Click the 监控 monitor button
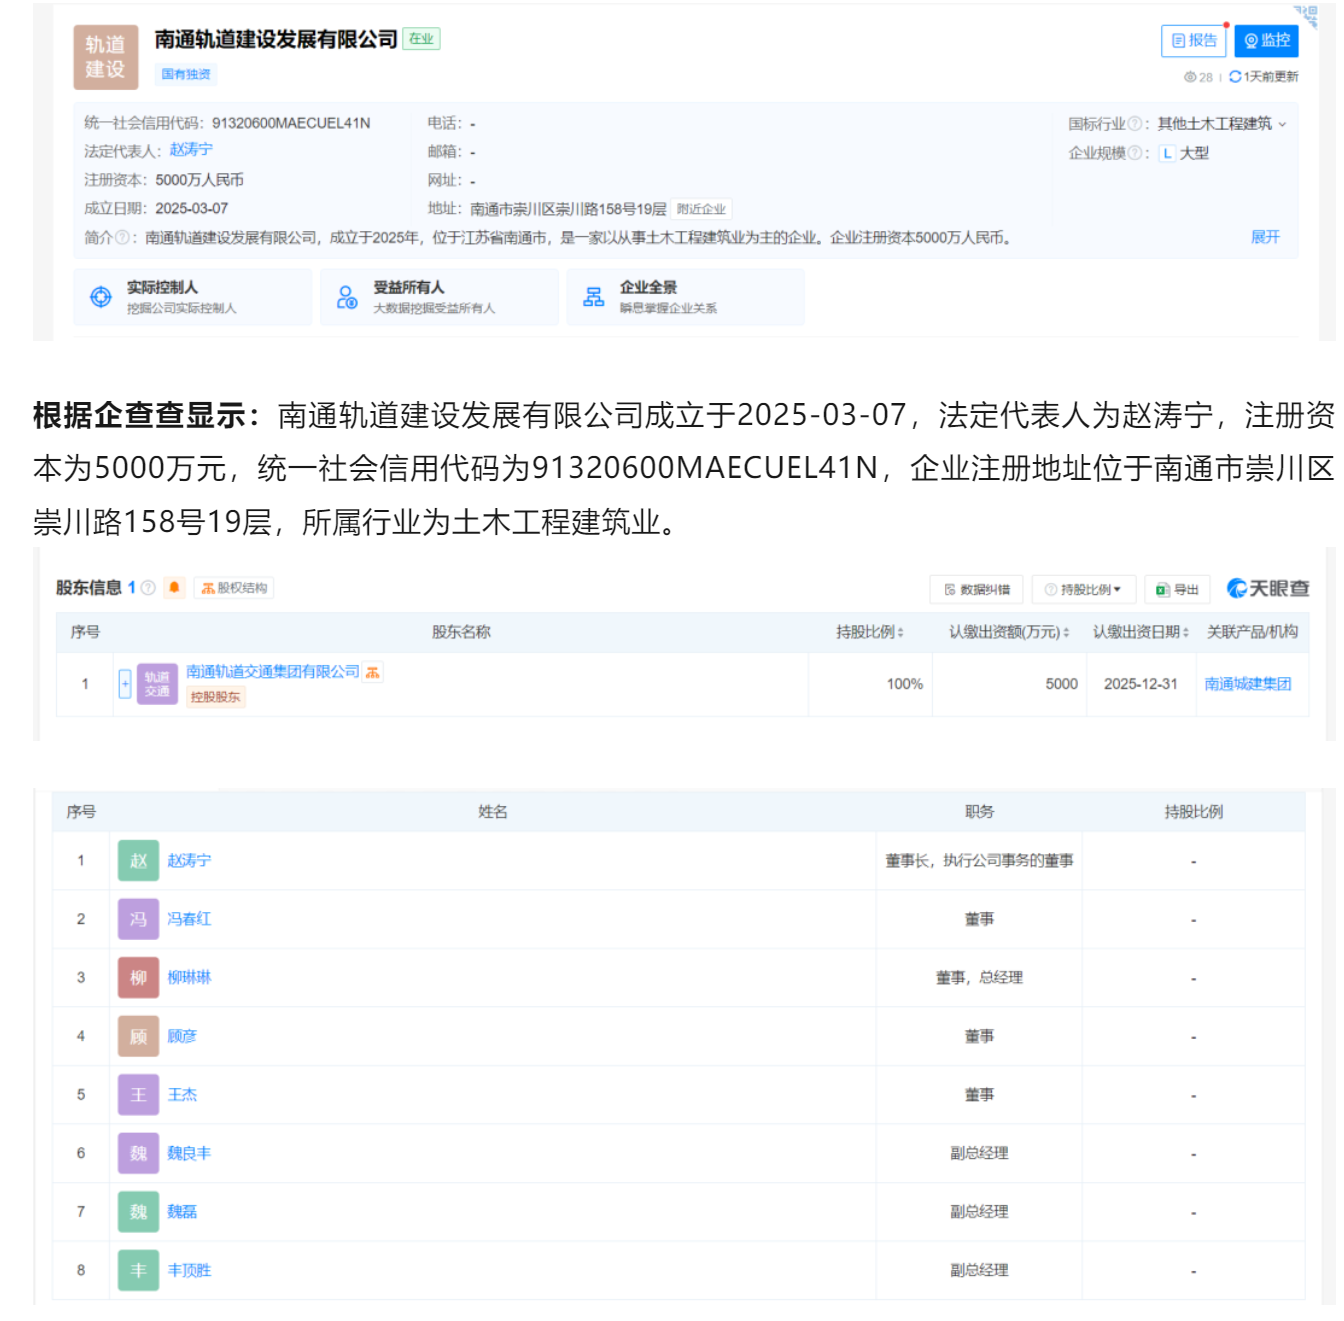This screenshot has width=1344, height=1321. coord(1266,41)
